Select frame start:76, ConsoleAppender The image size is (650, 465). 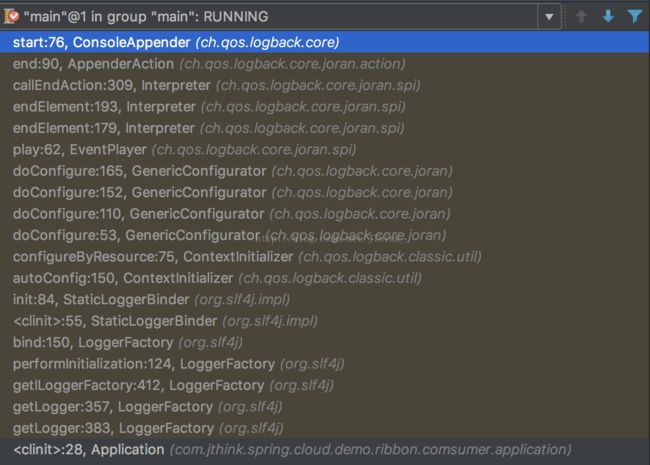coord(176,43)
